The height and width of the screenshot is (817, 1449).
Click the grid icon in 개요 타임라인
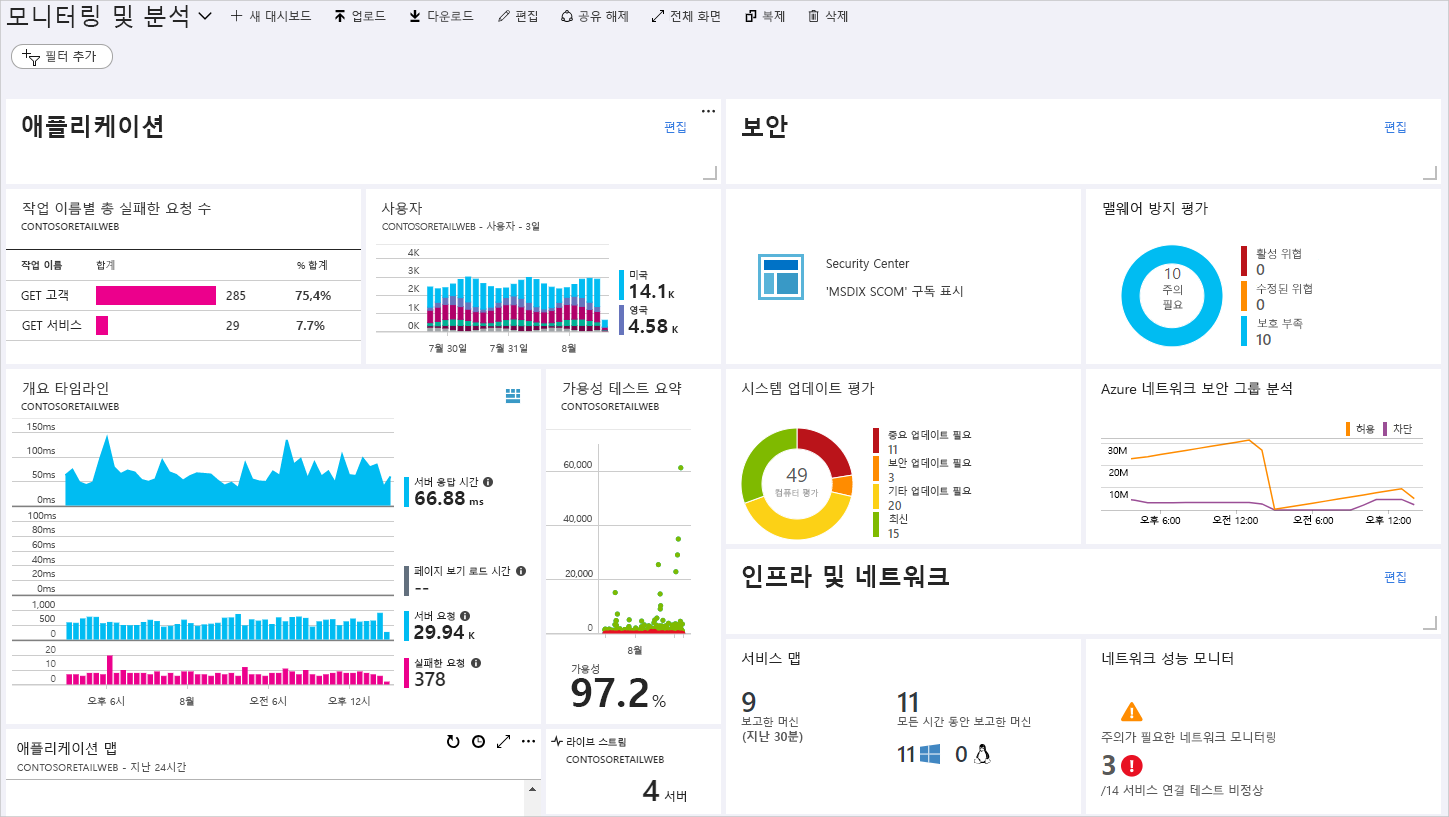pyautogui.click(x=513, y=396)
